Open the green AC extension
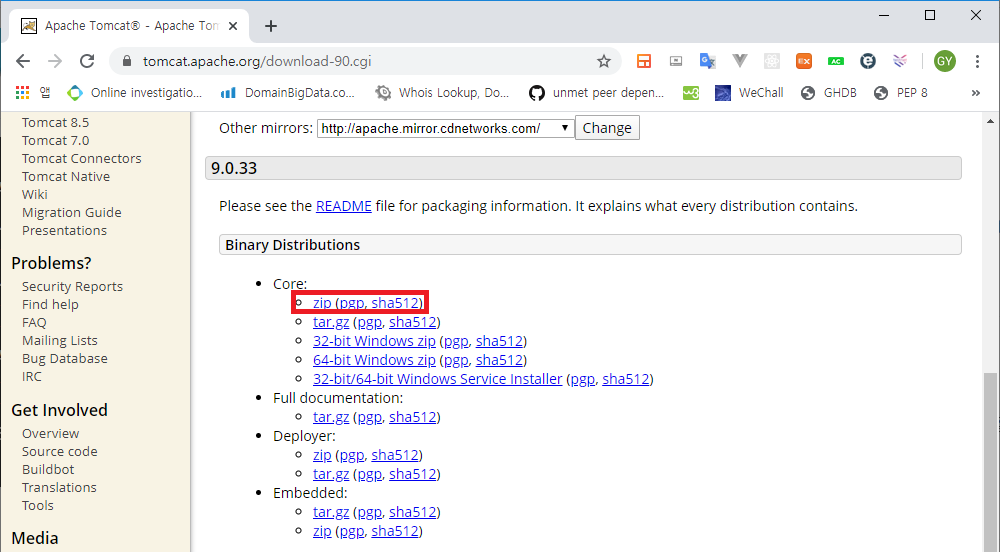This screenshot has width=1000, height=552. (835, 61)
